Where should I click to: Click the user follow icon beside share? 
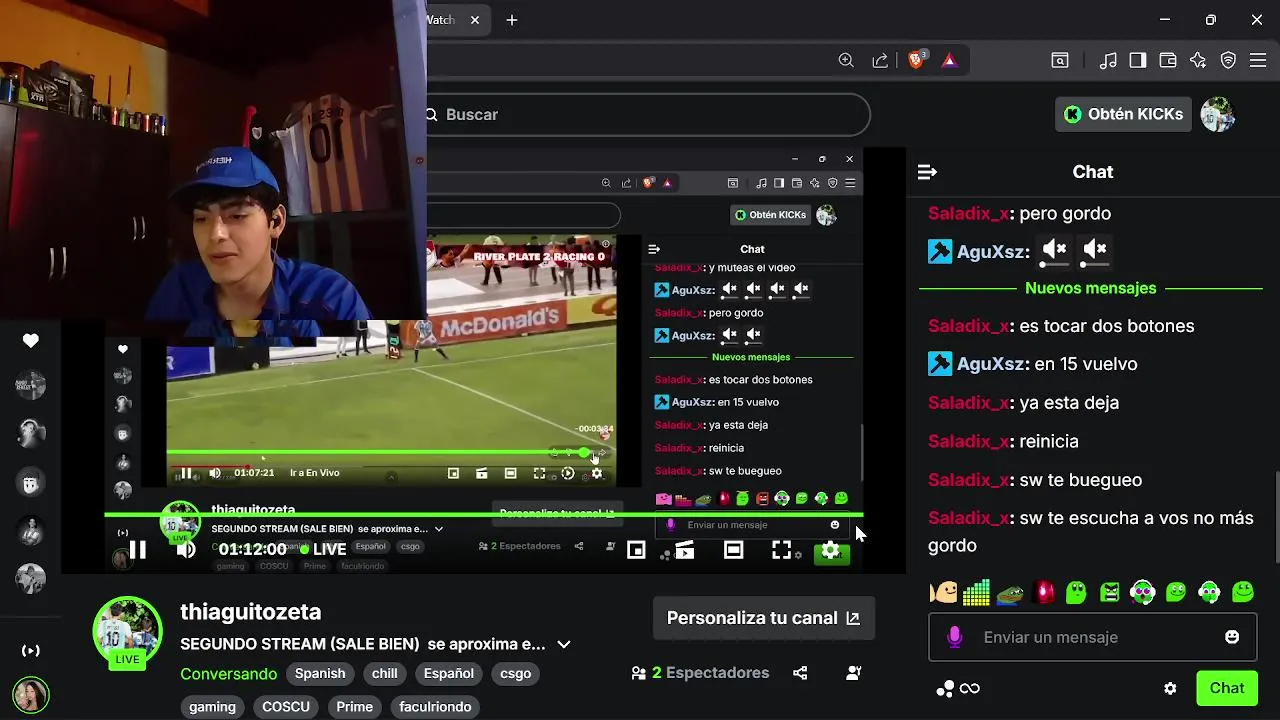click(853, 673)
